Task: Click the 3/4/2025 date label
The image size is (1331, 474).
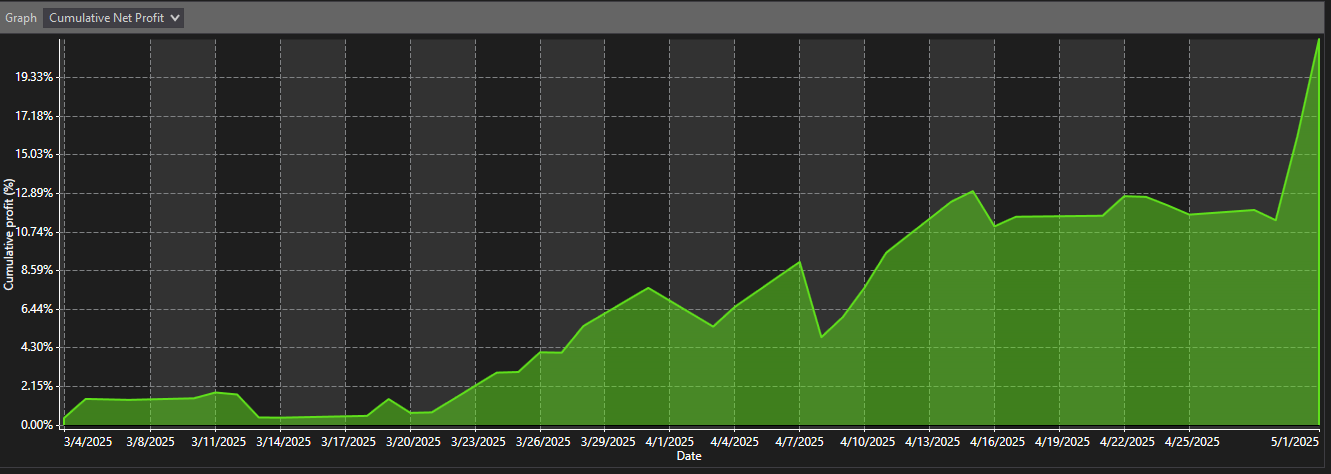Action: [x=90, y=441]
